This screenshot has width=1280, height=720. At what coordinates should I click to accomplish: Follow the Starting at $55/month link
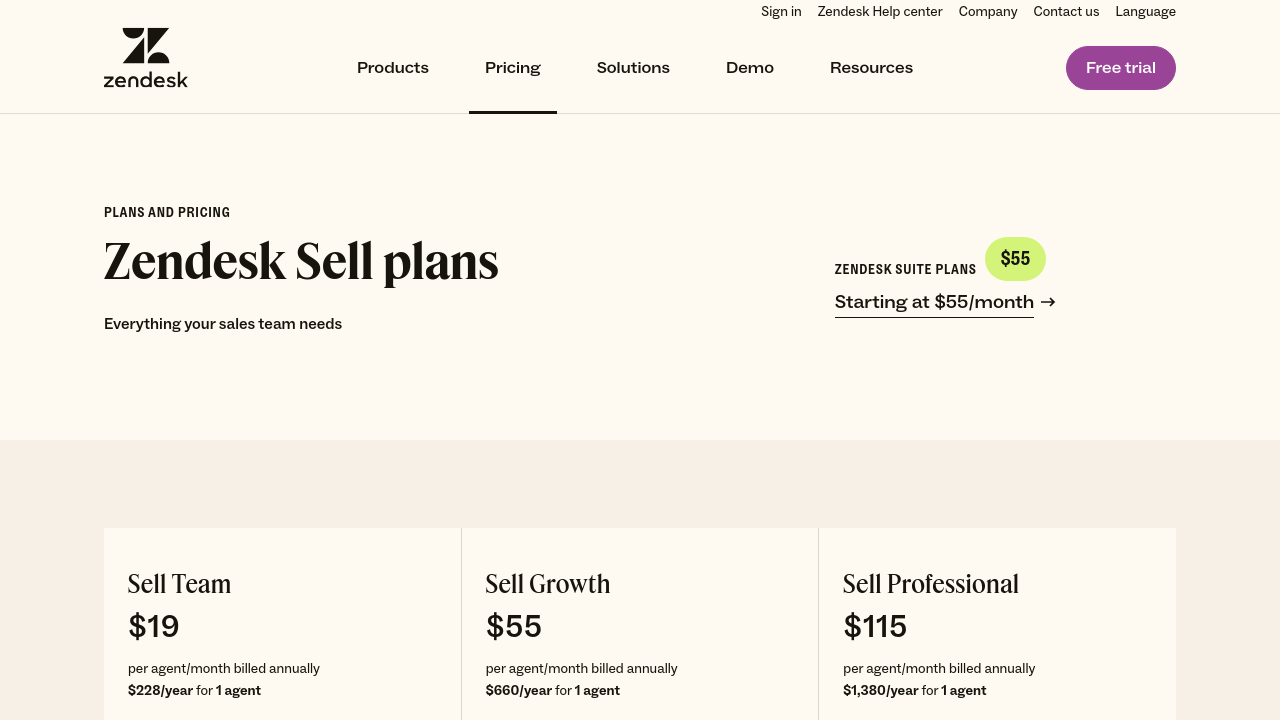click(x=934, y=302)
